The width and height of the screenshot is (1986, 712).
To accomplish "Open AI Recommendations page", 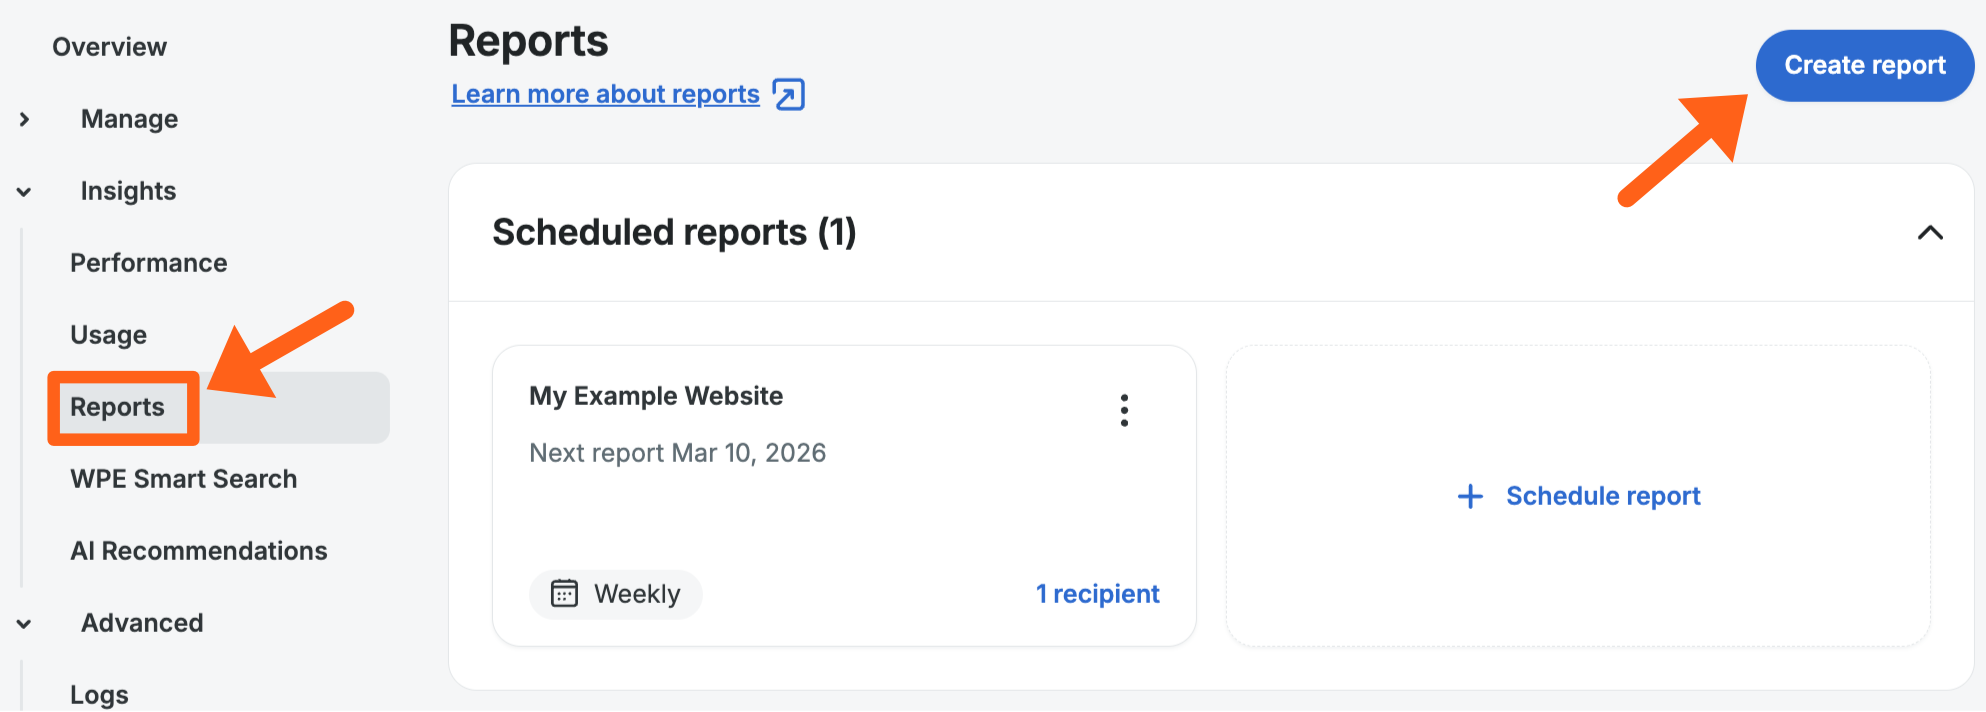I will point(198,551).
